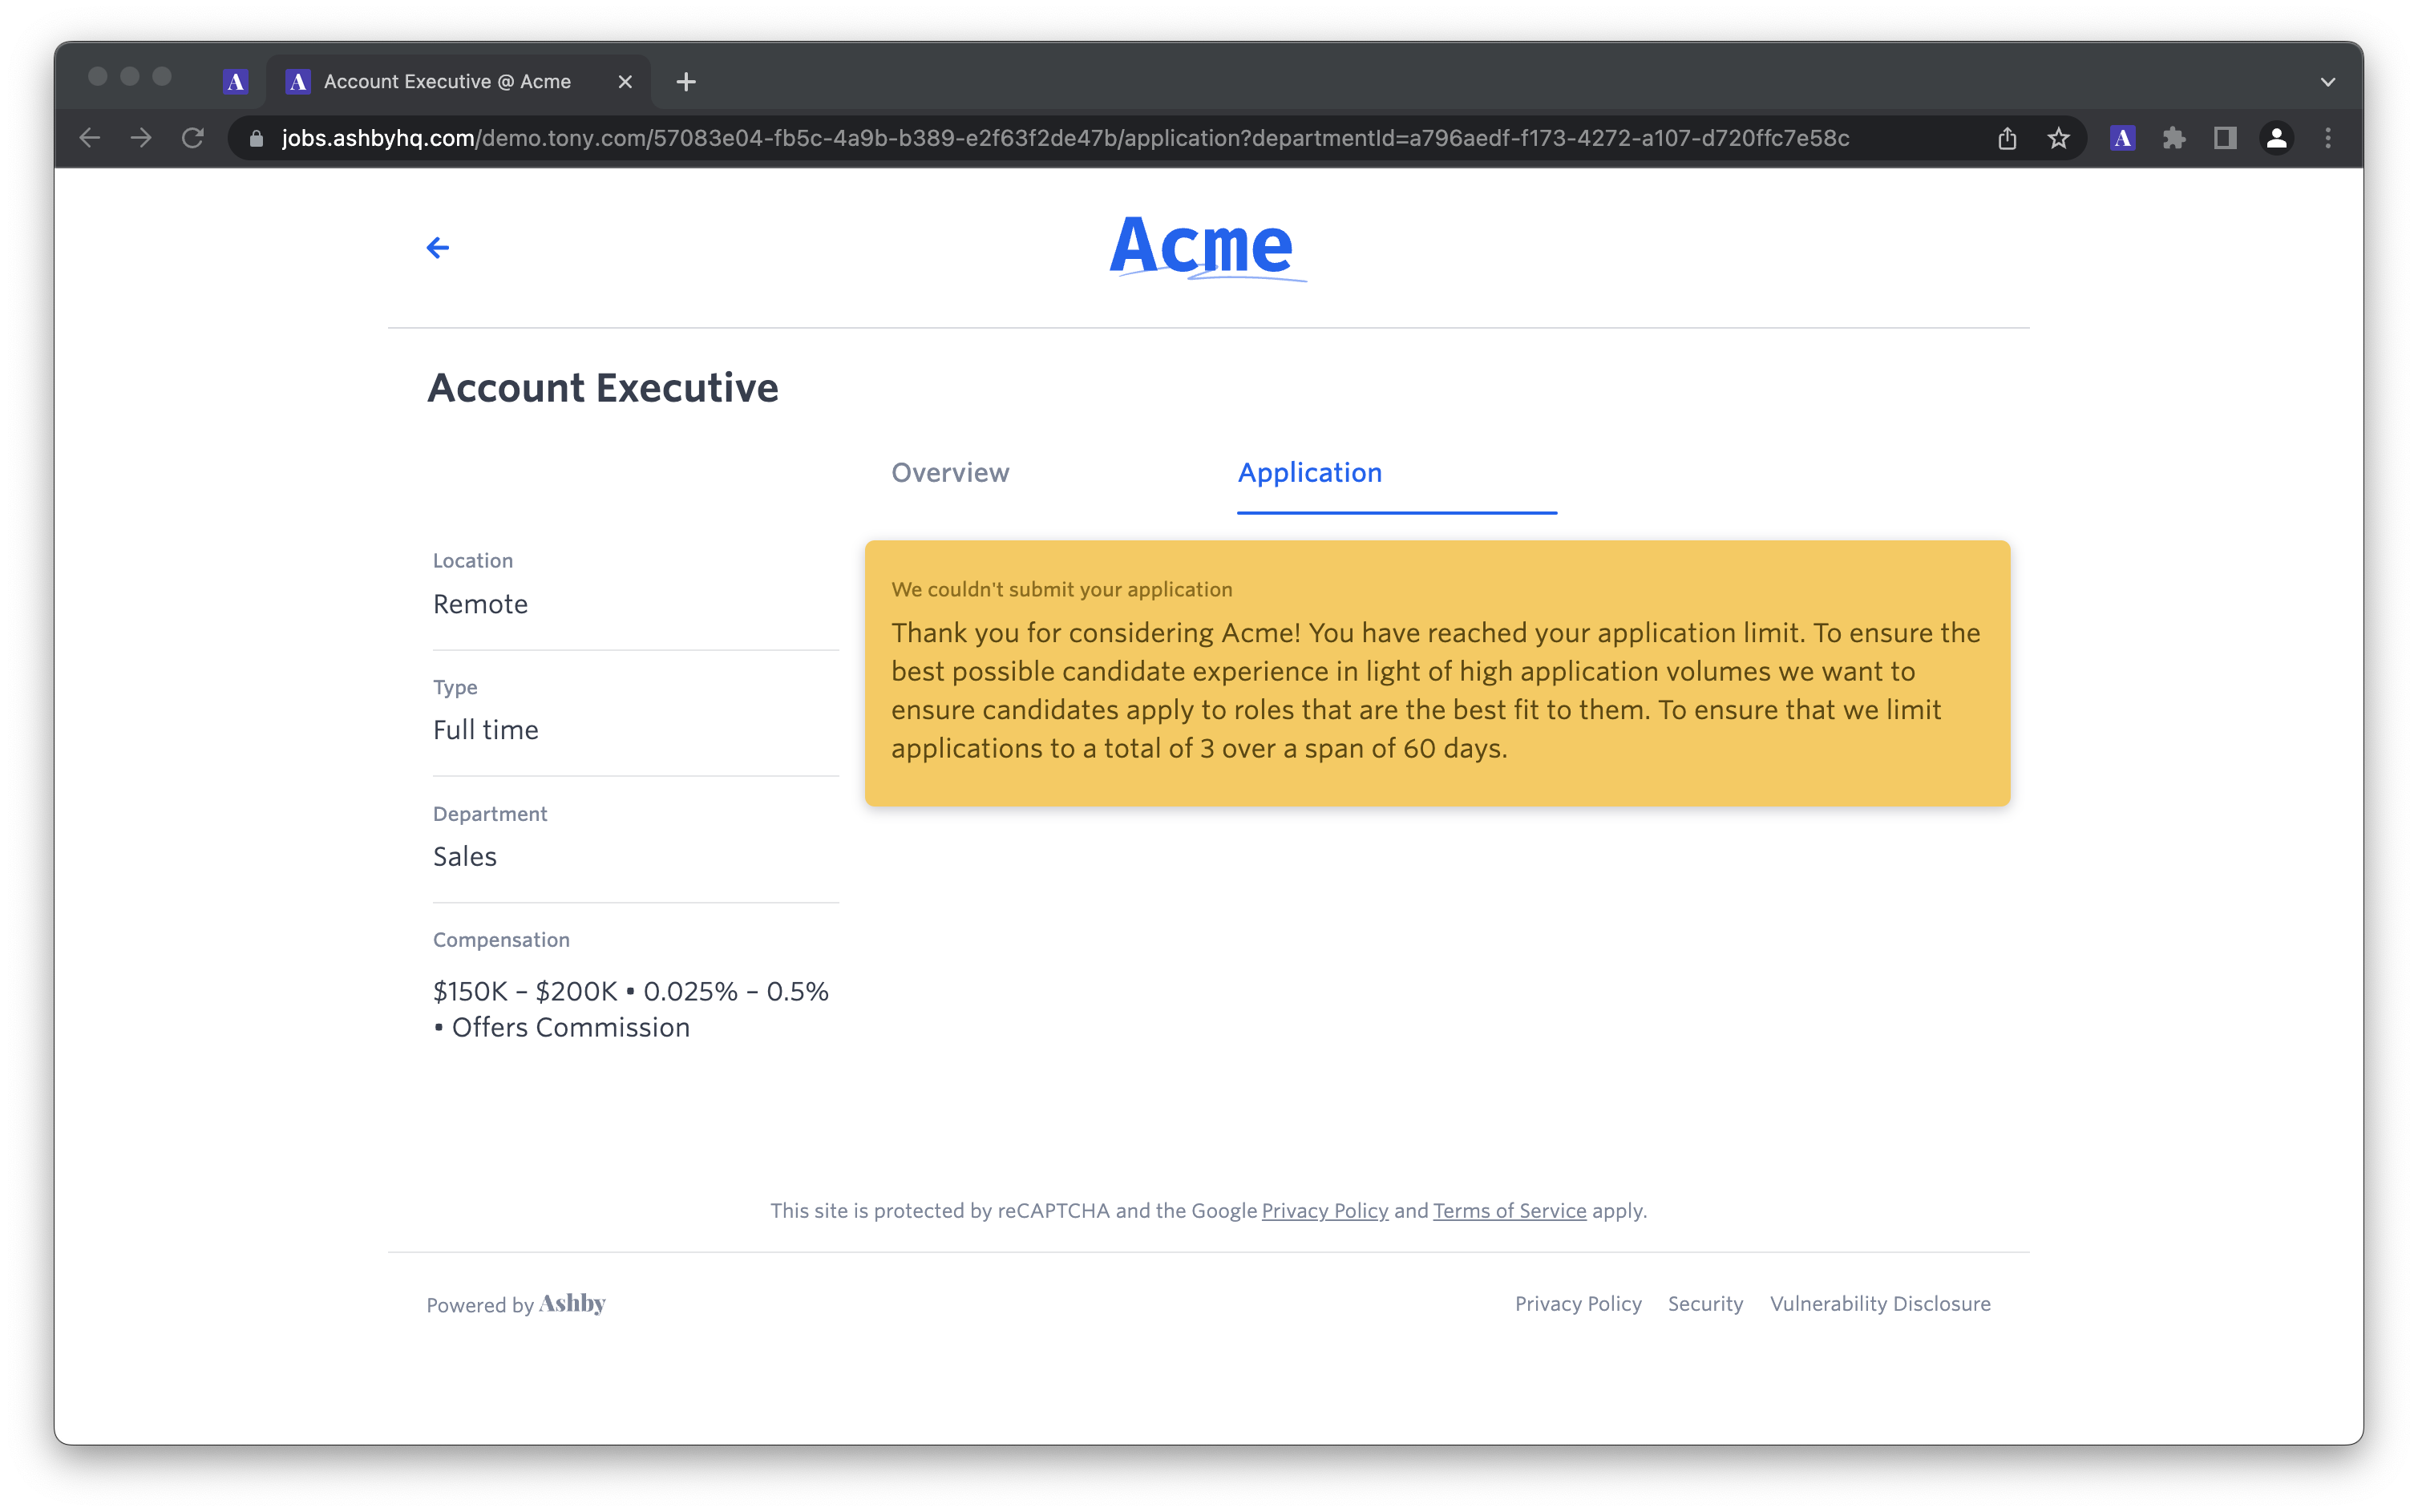Reload the page with browser refresh icon

pos(193,138)
